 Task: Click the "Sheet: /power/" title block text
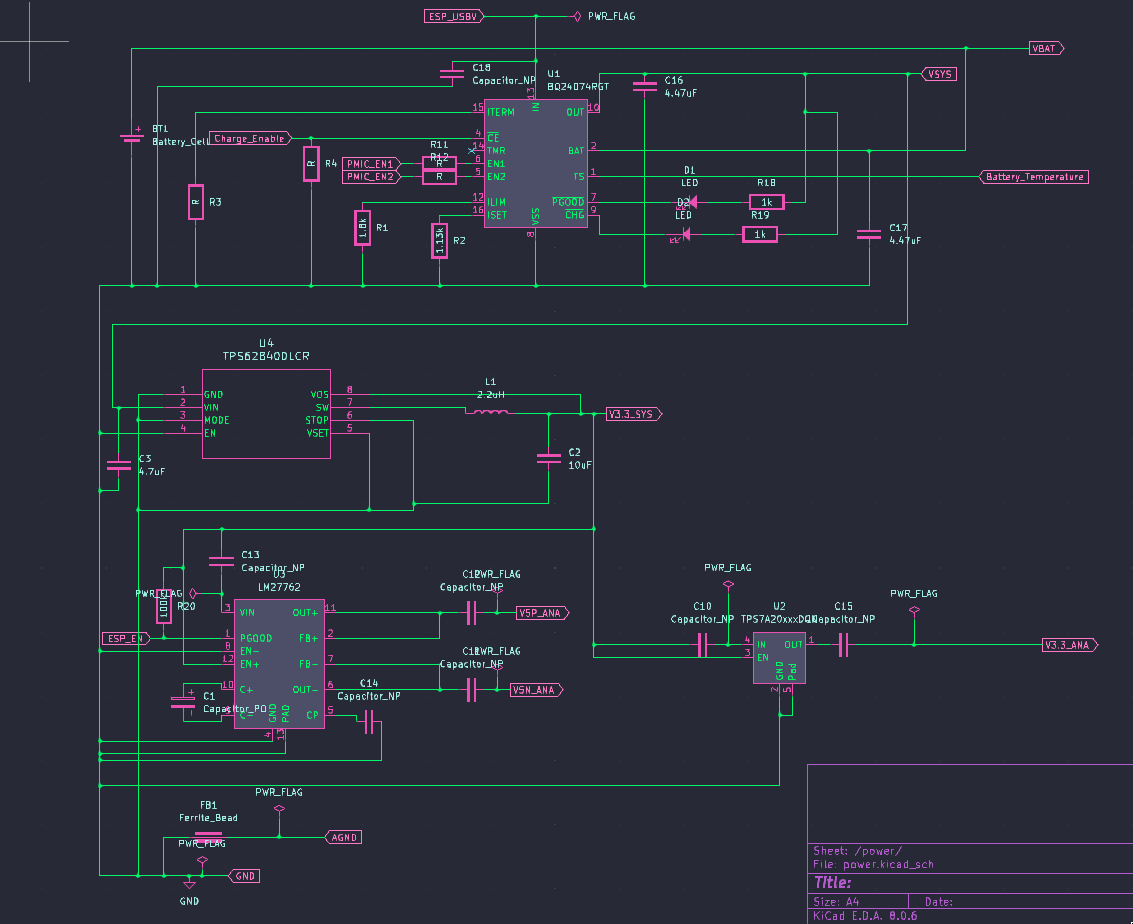pyautogui.click(x=858, y=851)
